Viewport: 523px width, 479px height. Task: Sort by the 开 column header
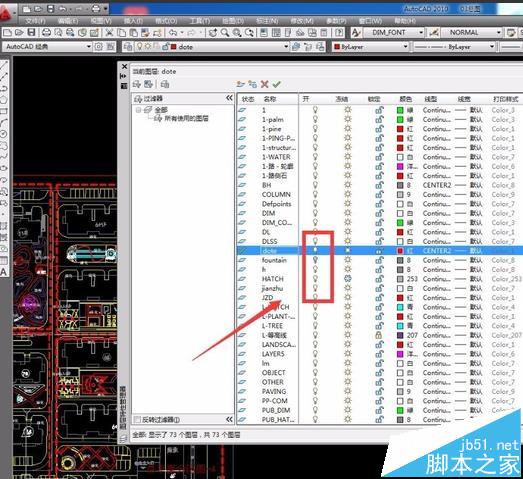306,99
